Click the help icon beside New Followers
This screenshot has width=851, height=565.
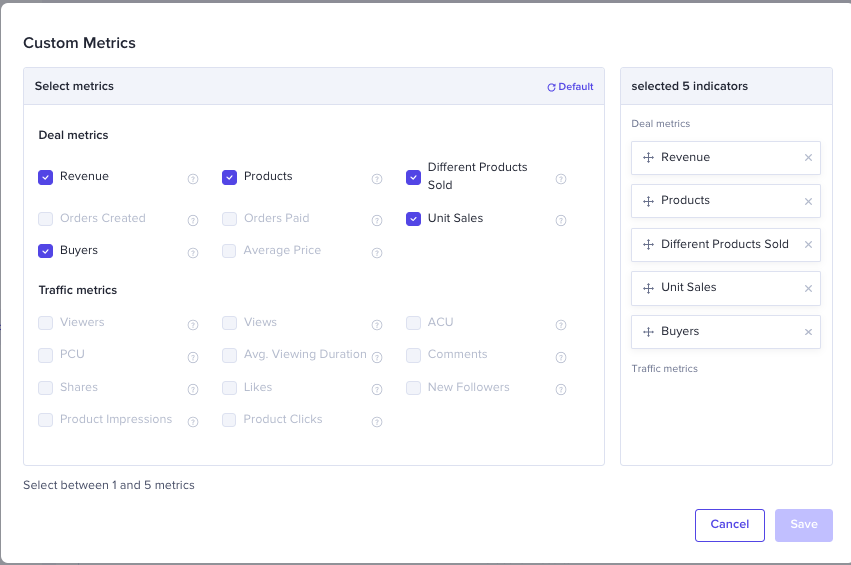pos(561,390)
